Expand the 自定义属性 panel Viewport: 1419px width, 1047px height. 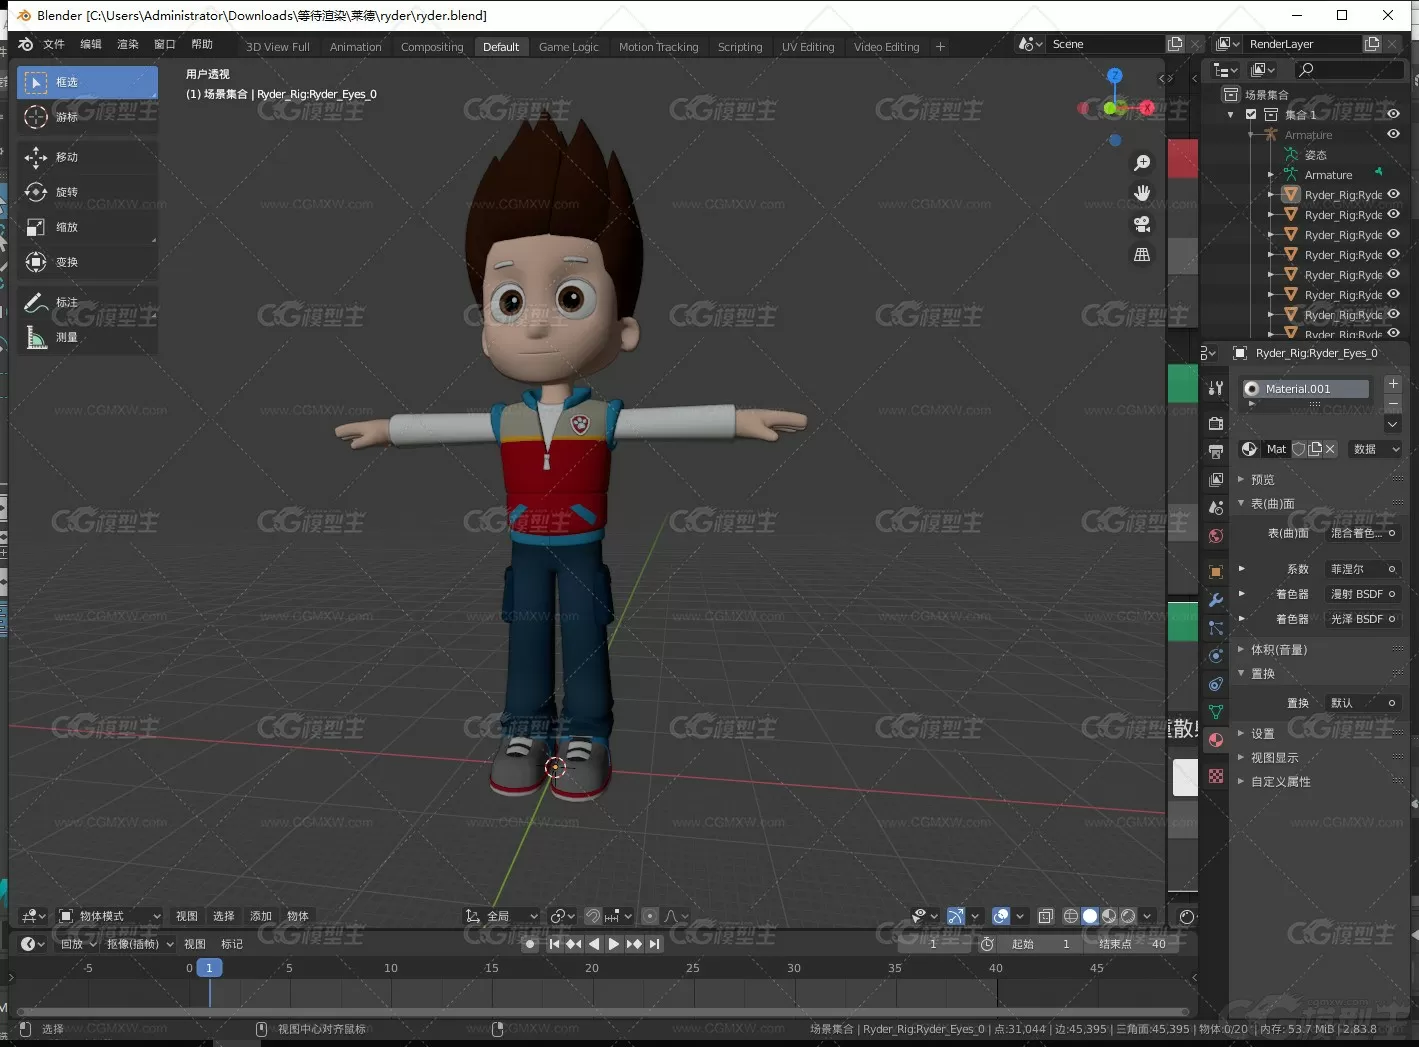pyautogui.click(x=1280, y=782)
